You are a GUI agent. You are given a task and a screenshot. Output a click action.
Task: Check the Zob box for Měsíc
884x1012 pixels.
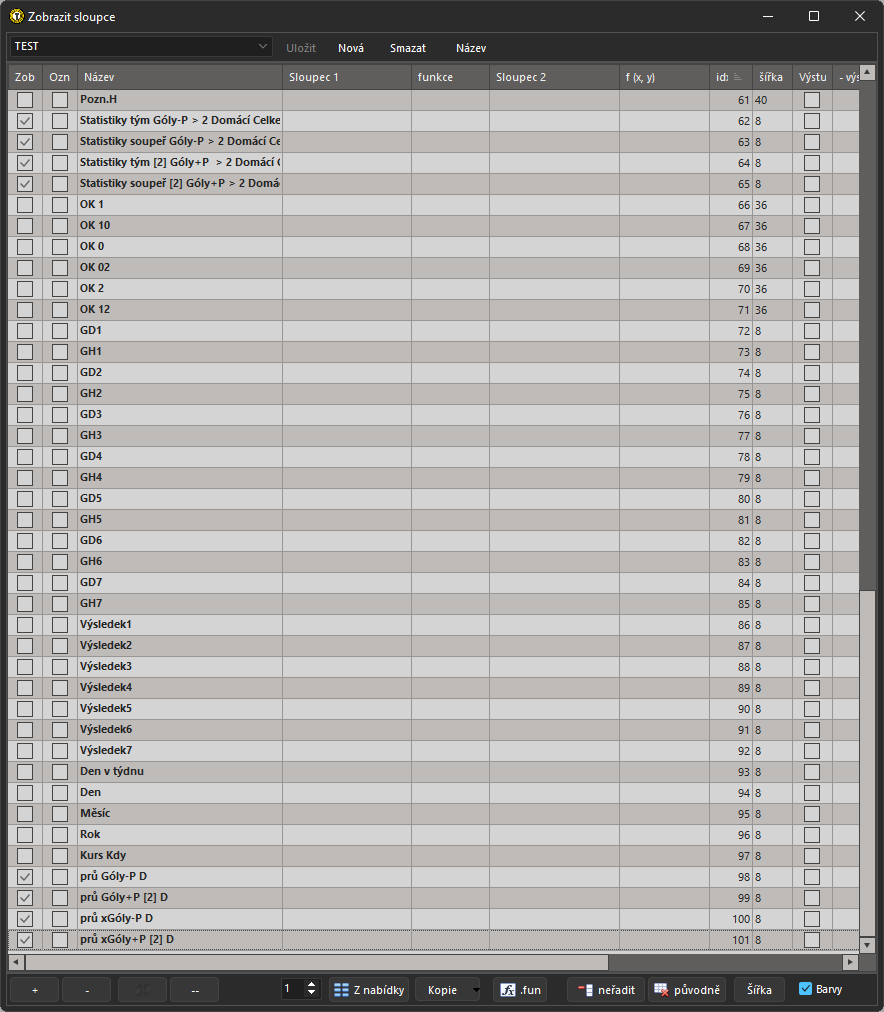[25, 814]
